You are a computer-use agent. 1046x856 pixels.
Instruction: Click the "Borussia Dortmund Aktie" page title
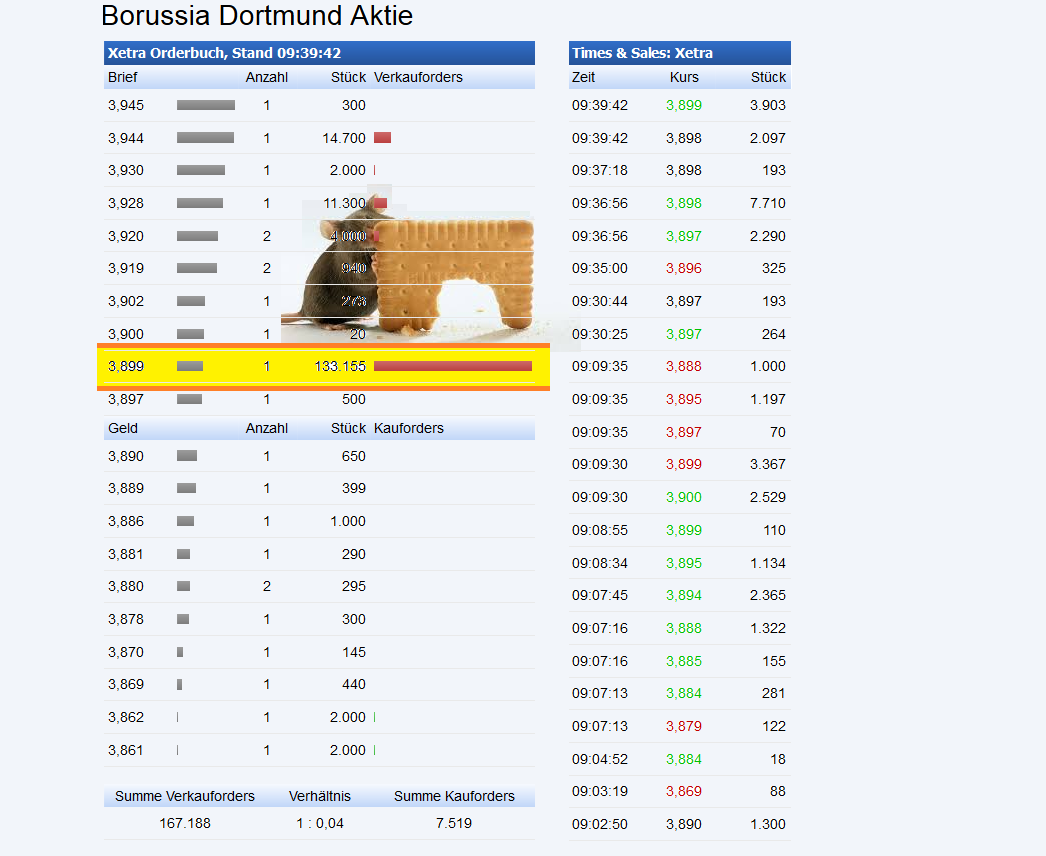point(257,16)
